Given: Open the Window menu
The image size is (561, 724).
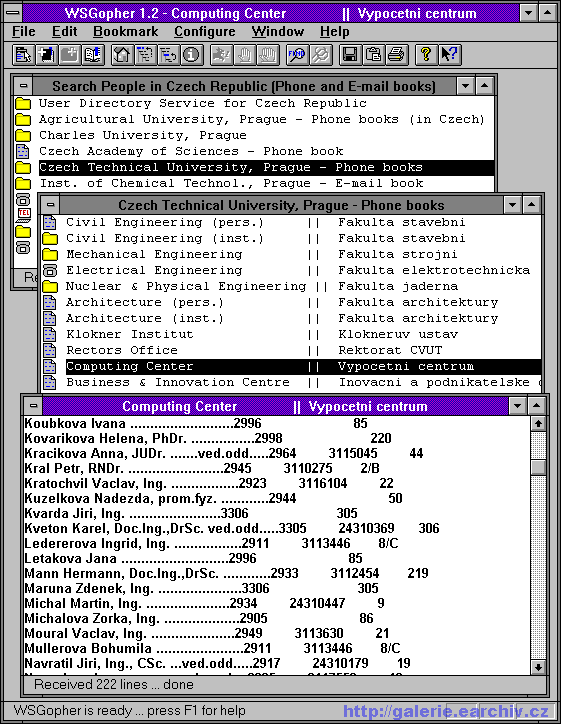Looking at the screenshot, I should pyautogui.click(x=277, y=31).
